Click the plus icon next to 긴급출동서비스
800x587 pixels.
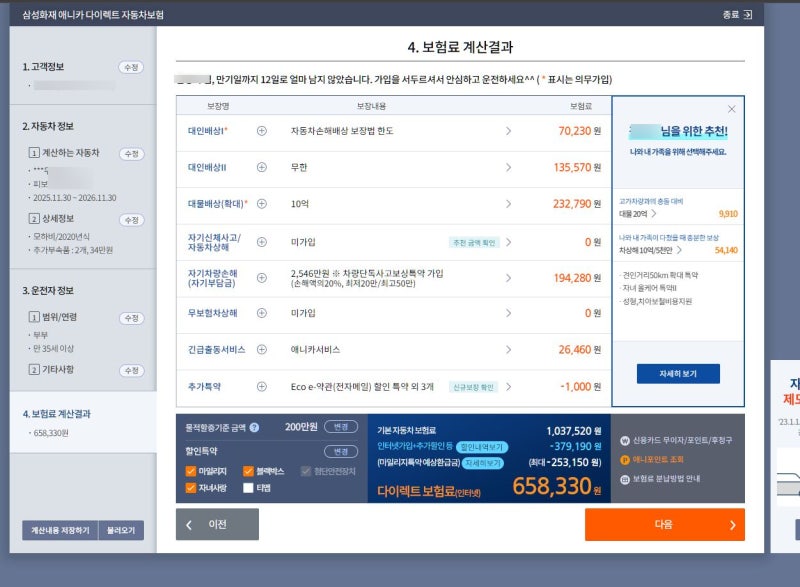262,349
